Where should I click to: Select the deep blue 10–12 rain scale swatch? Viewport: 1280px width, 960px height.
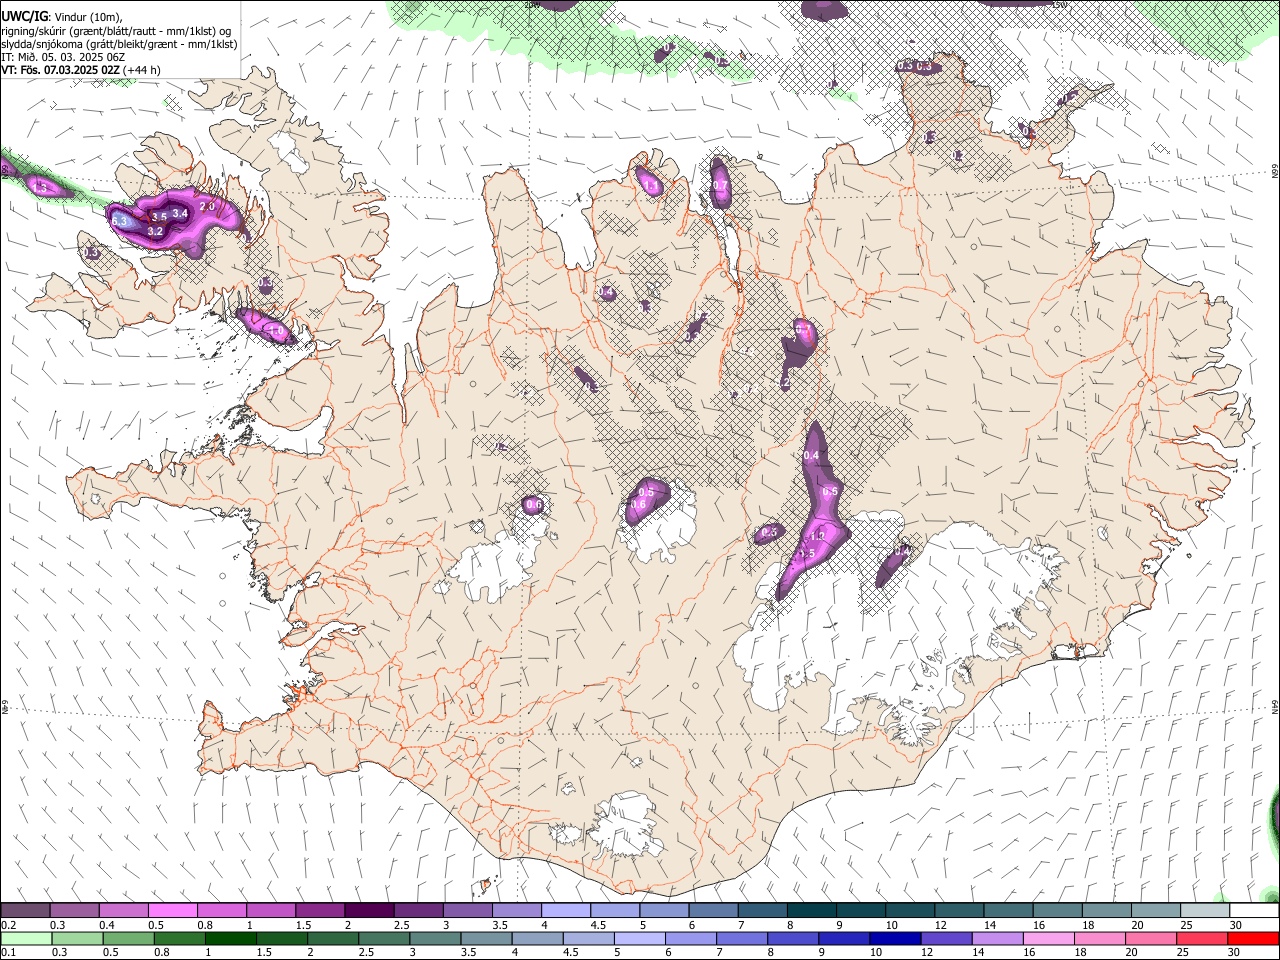coord(895,939)
